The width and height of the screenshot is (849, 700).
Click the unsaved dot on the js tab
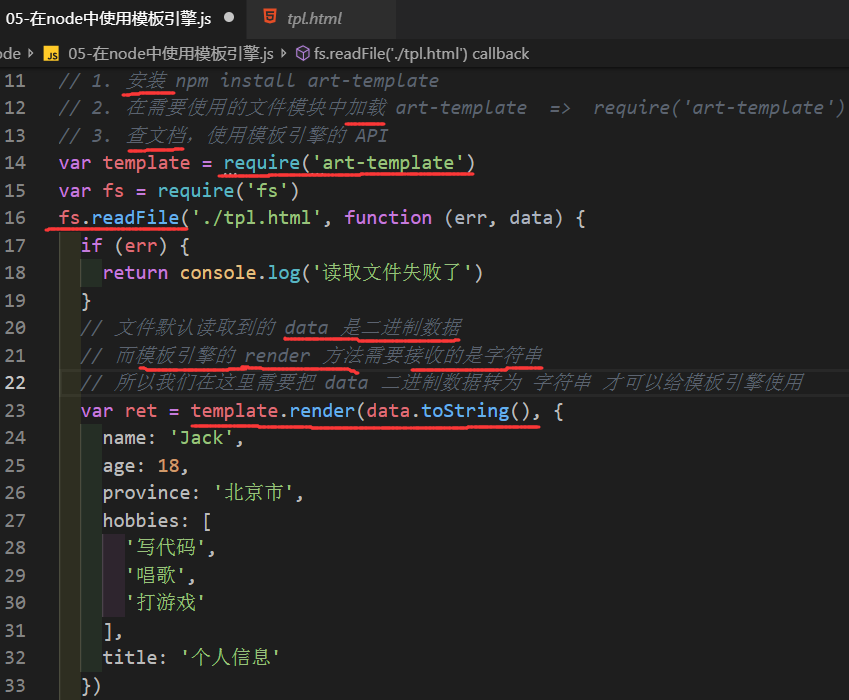tap(229, 17)
